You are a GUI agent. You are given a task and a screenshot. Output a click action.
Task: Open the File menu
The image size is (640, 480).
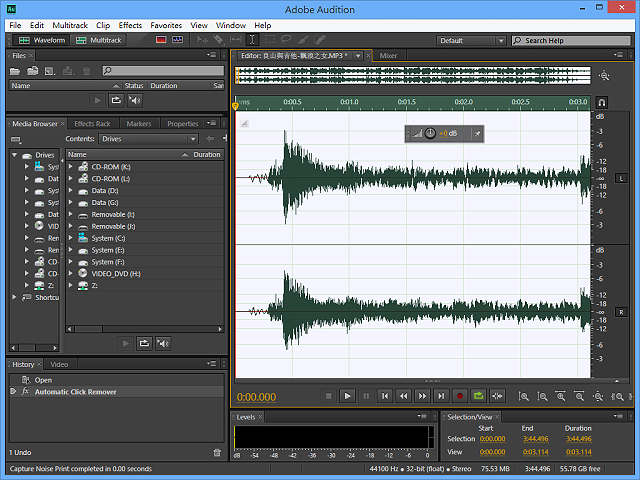coord(15,25)
